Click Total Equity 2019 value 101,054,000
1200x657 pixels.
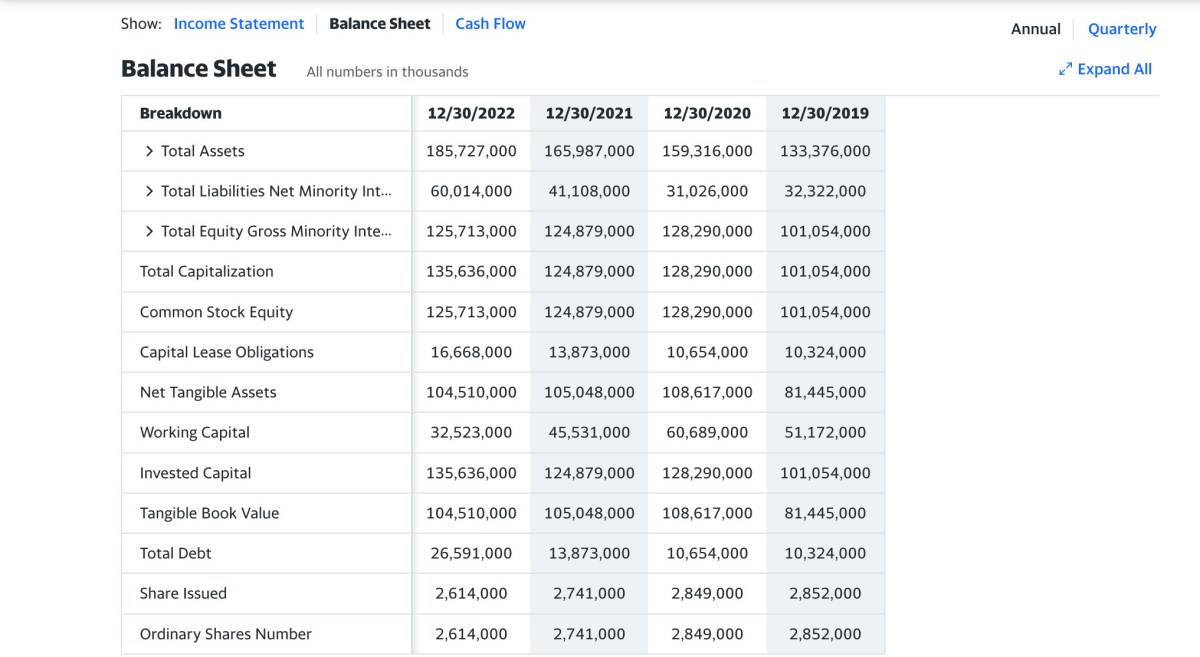point(825,231)
